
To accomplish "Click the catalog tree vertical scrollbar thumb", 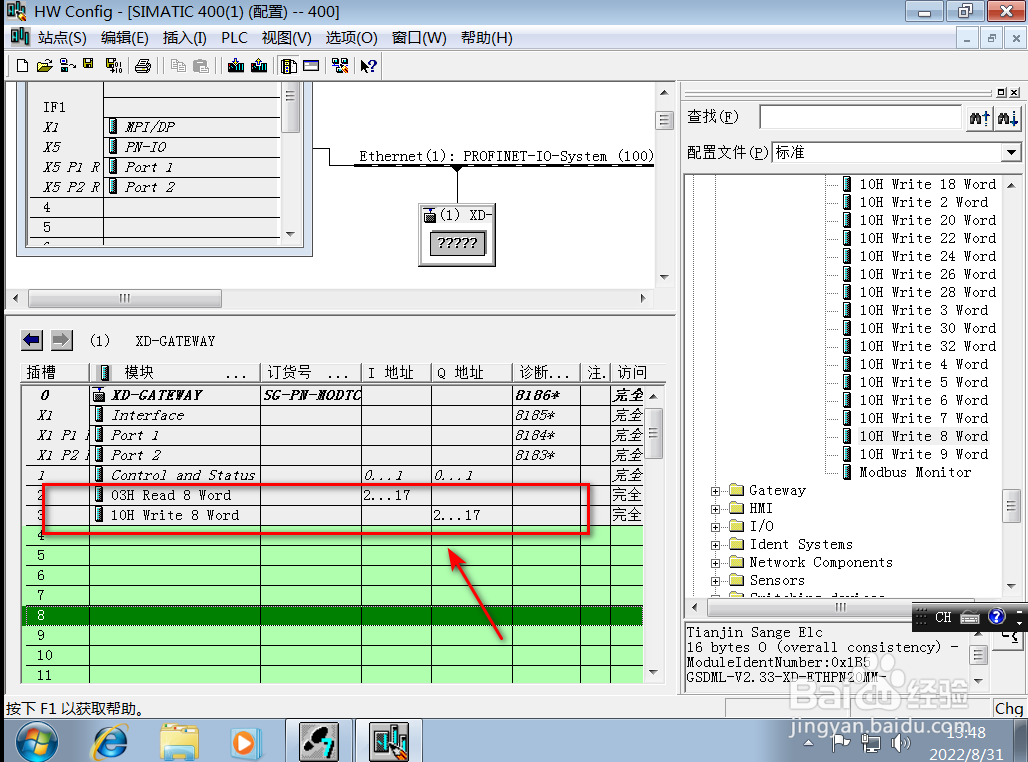I will pos(1011,506).
